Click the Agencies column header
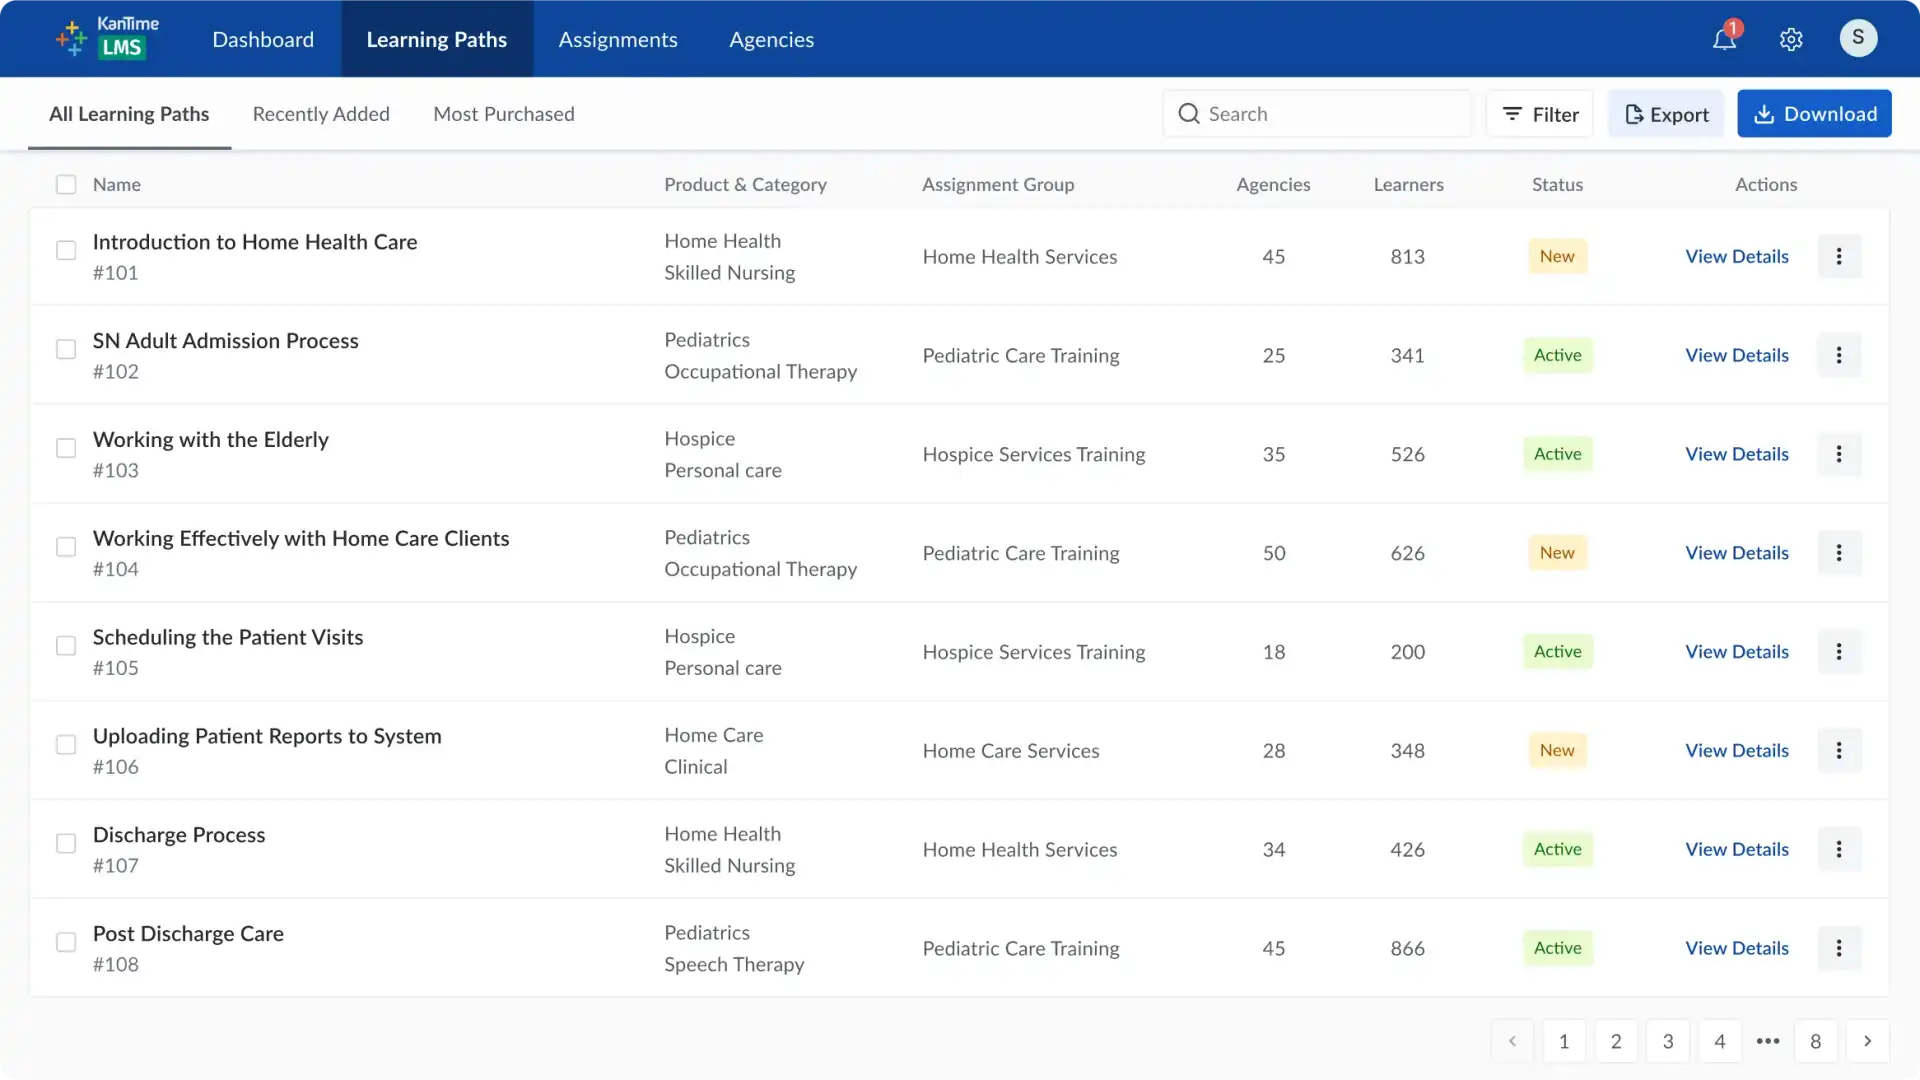The width and height of the screenshot is (1920, 1080). [x=1273, y=184]
